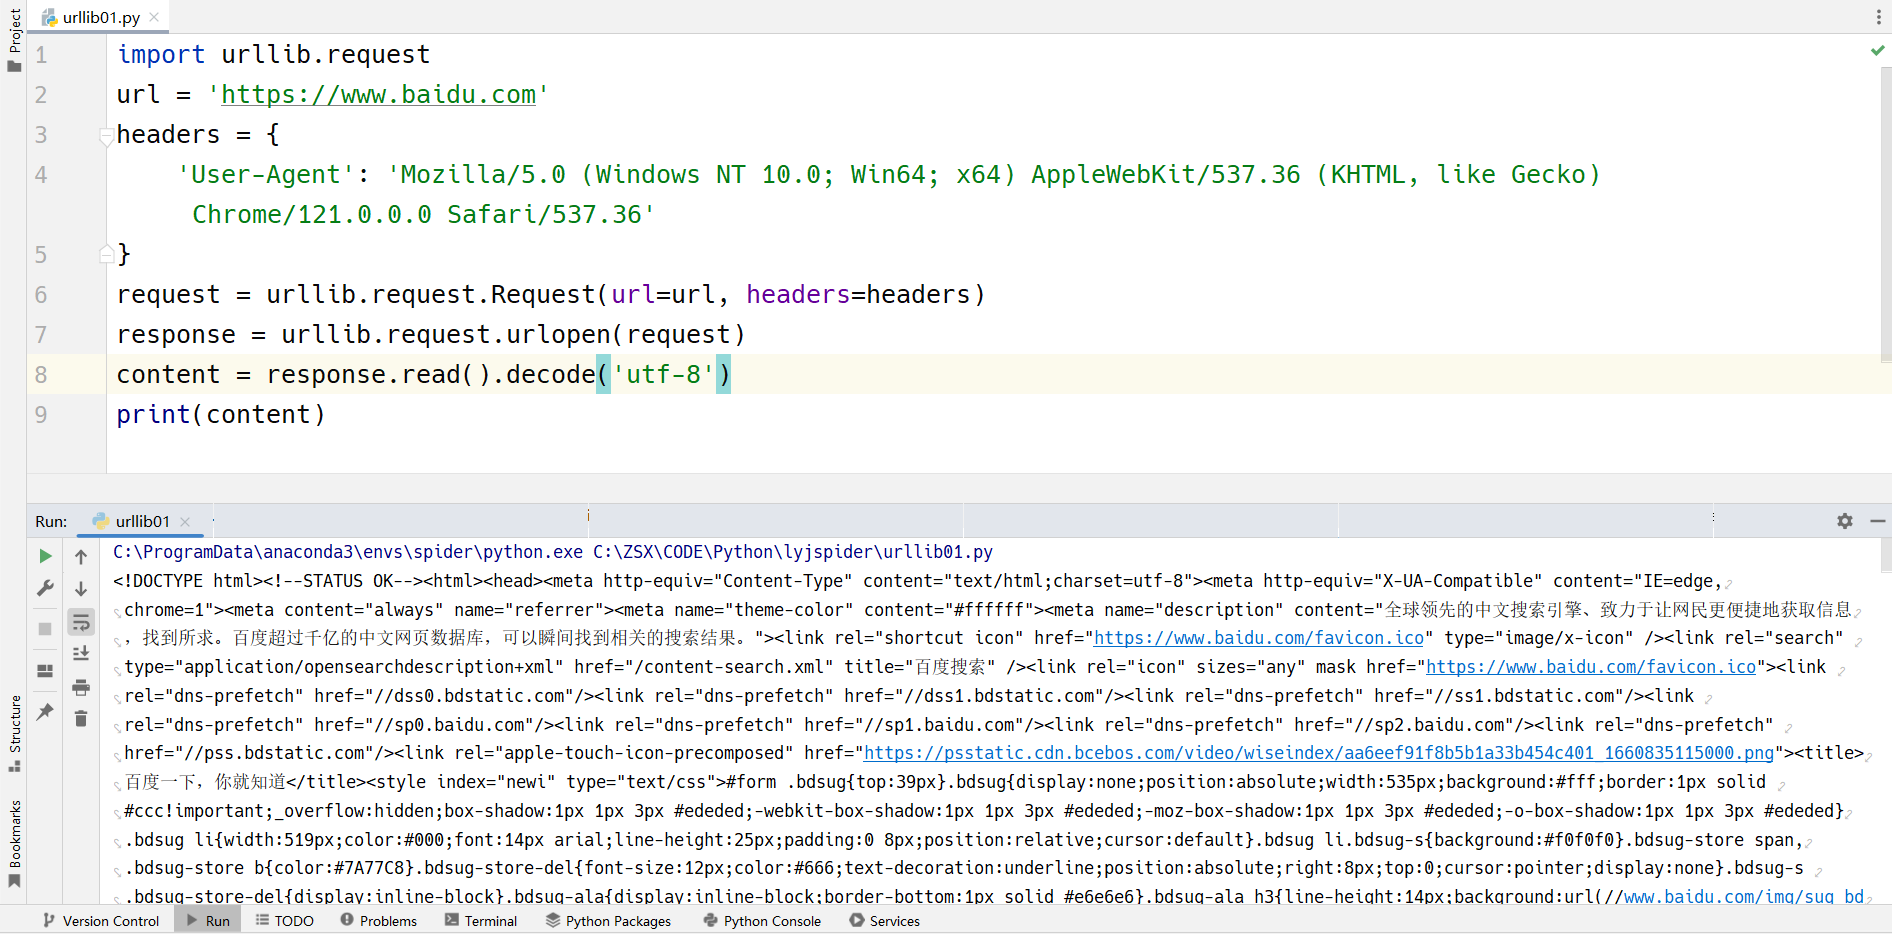Open the Version Control tool window
This screenshot has height=934, width=1892.
tap(101, 921)
